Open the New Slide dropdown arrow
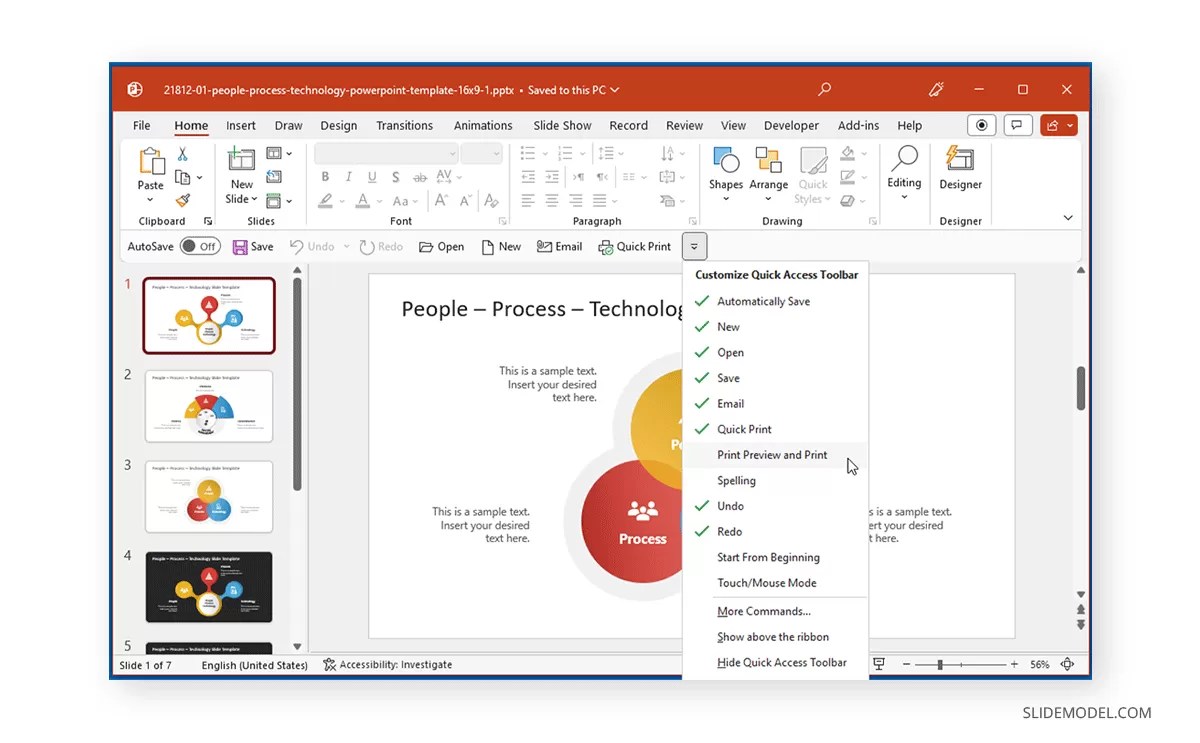The image size is (1200, 743). click(253, 199)
